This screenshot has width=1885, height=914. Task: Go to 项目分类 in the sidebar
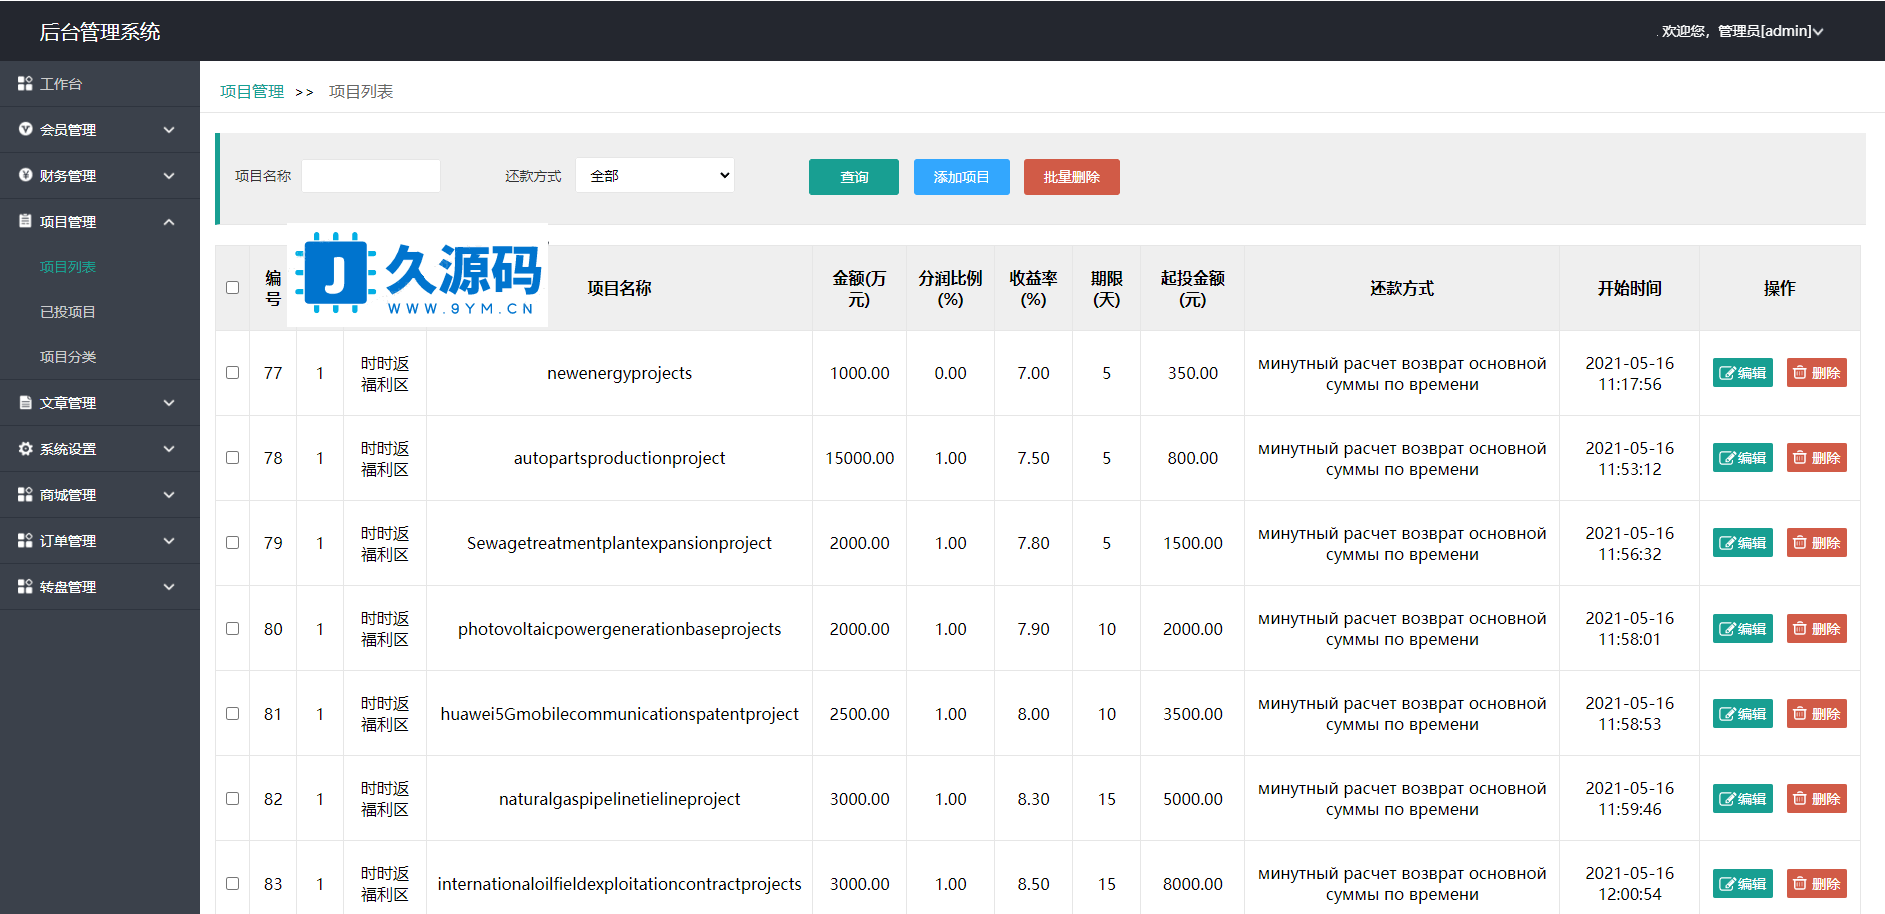pos(68,357)
